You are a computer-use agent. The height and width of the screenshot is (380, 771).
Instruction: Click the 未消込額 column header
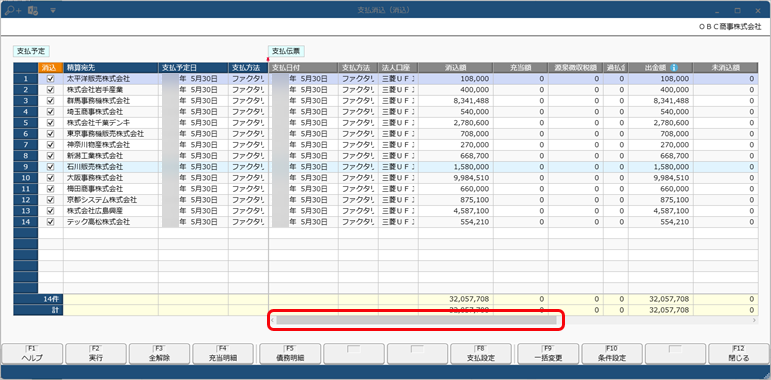[725, 67]
